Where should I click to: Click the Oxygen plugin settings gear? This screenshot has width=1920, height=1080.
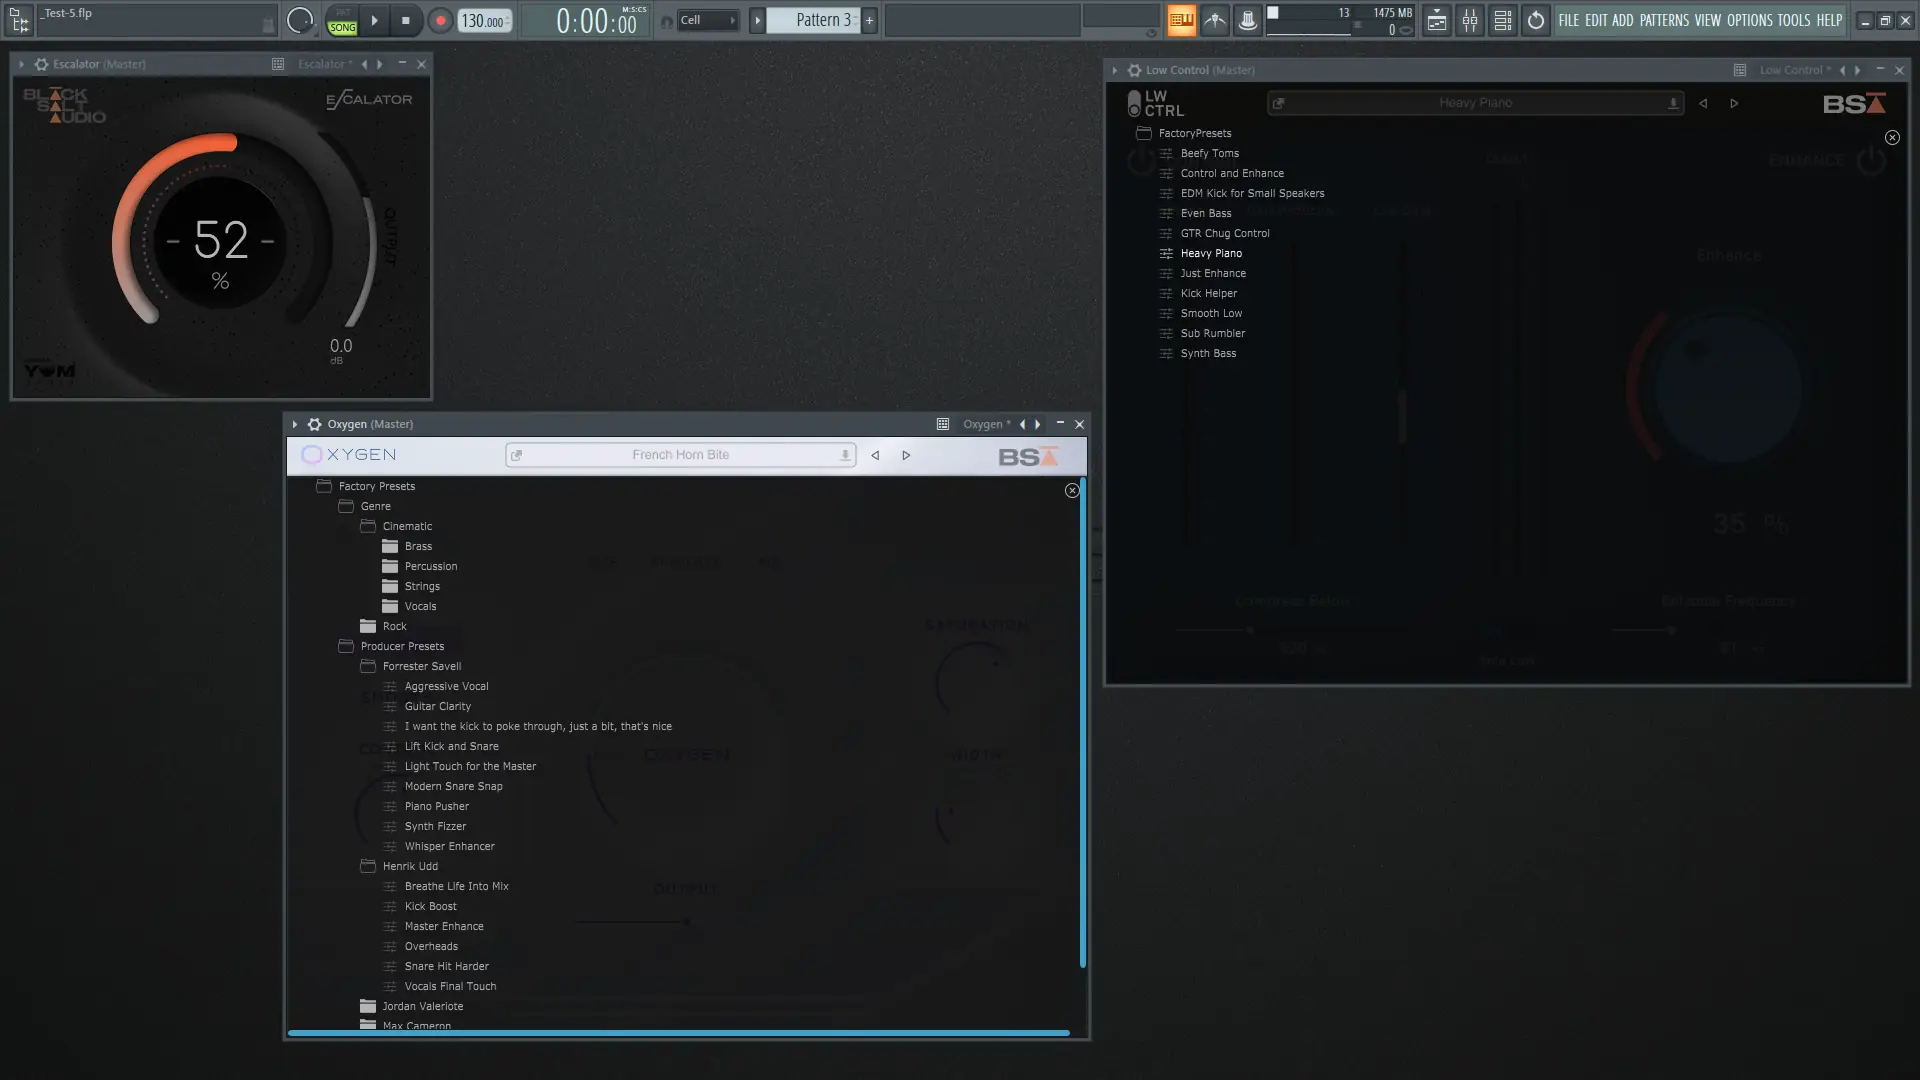(314, 424)
